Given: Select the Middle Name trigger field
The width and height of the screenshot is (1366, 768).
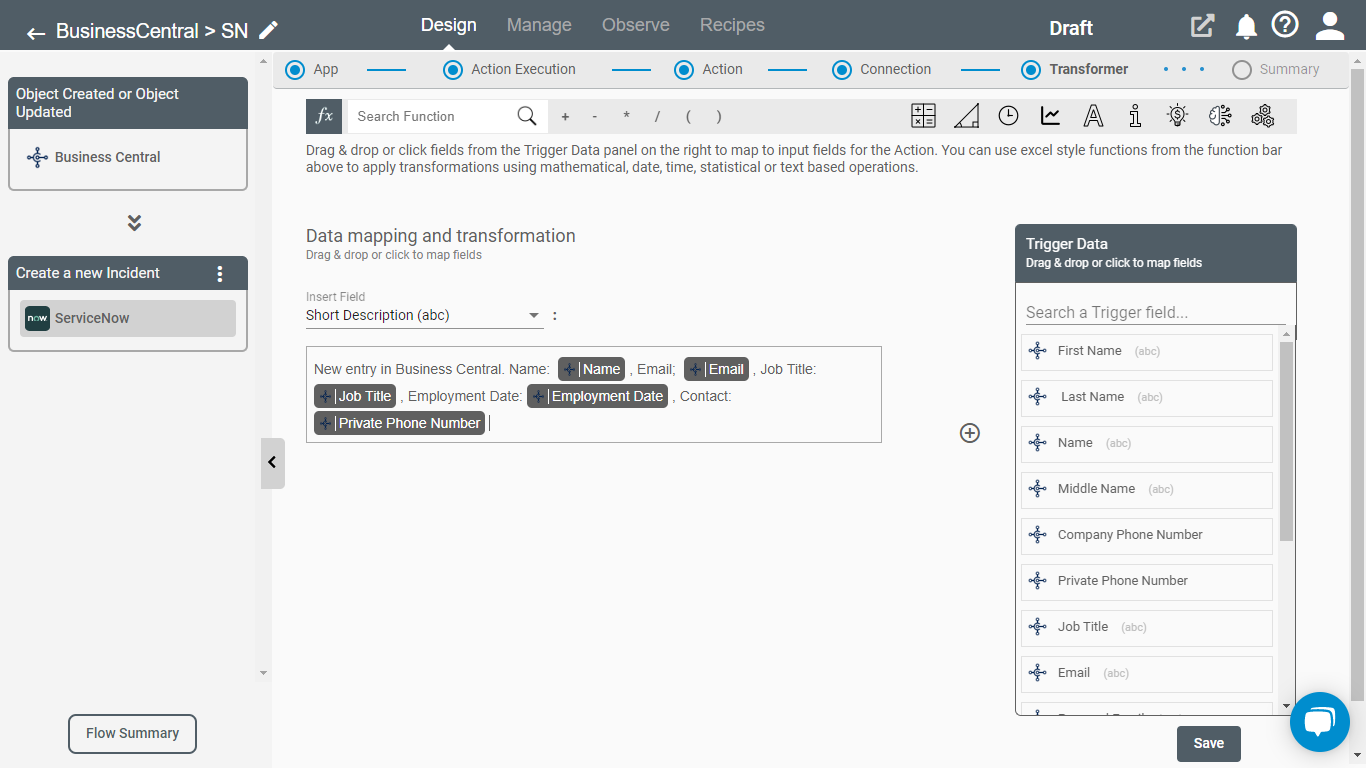Looking at the screenshot, I should pyautogui.click(x=1147, y=489).
